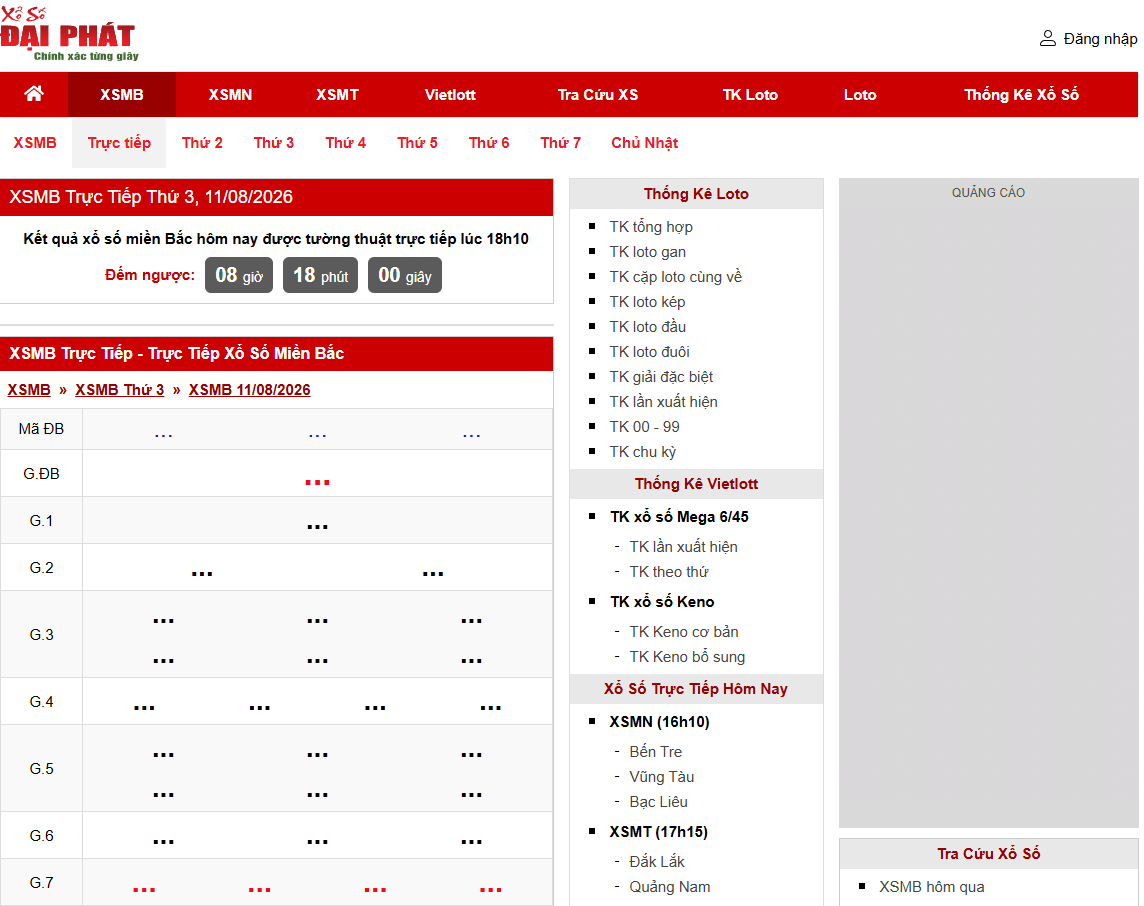
Task: Open TK chu kỳ link
Action: pos(643,452)
